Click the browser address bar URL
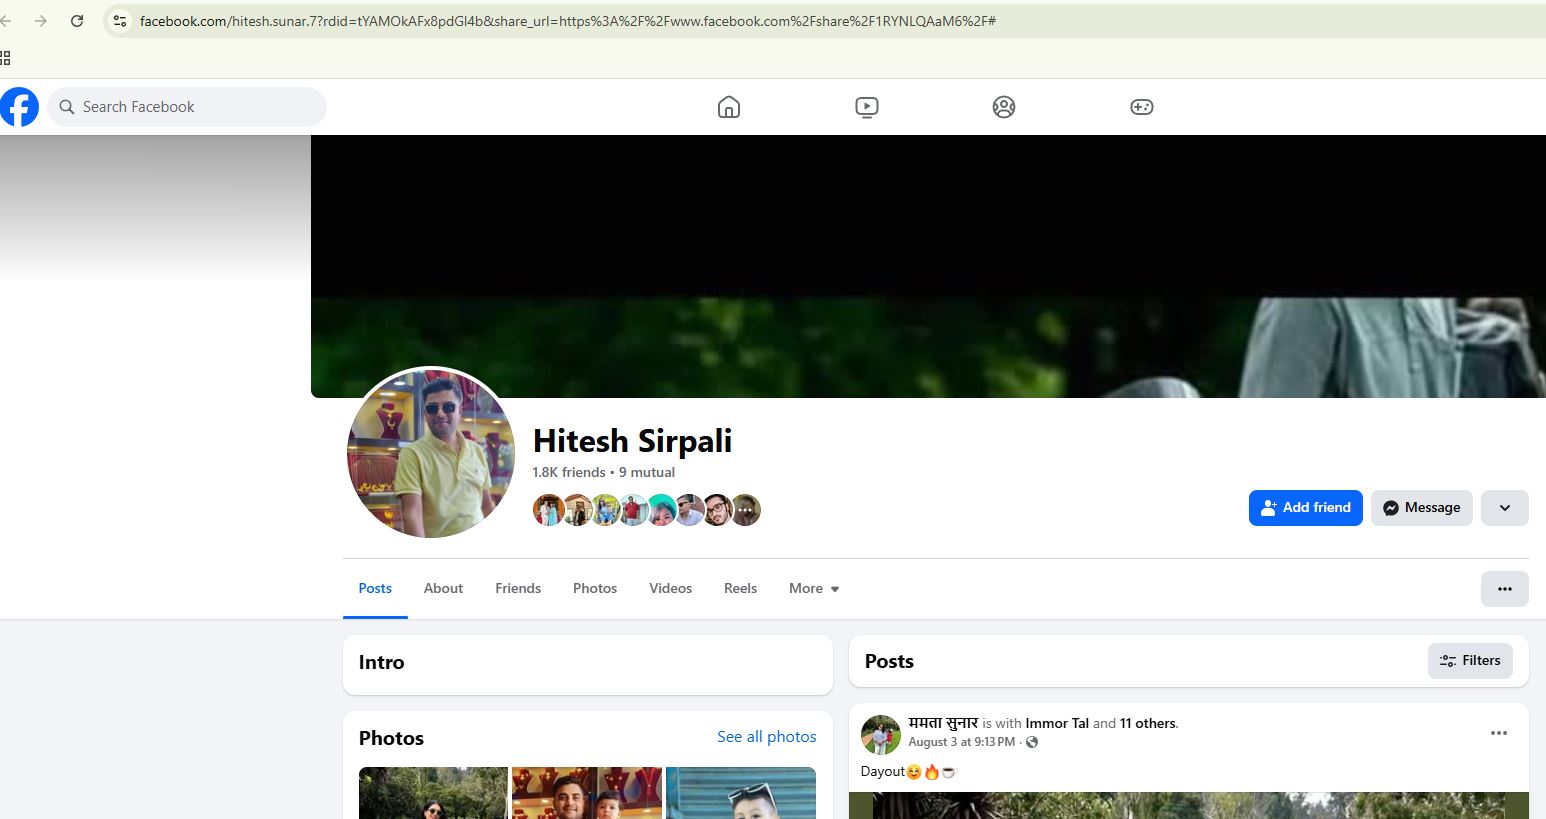This screenshot has width=1546, height=819. point(567,21)
